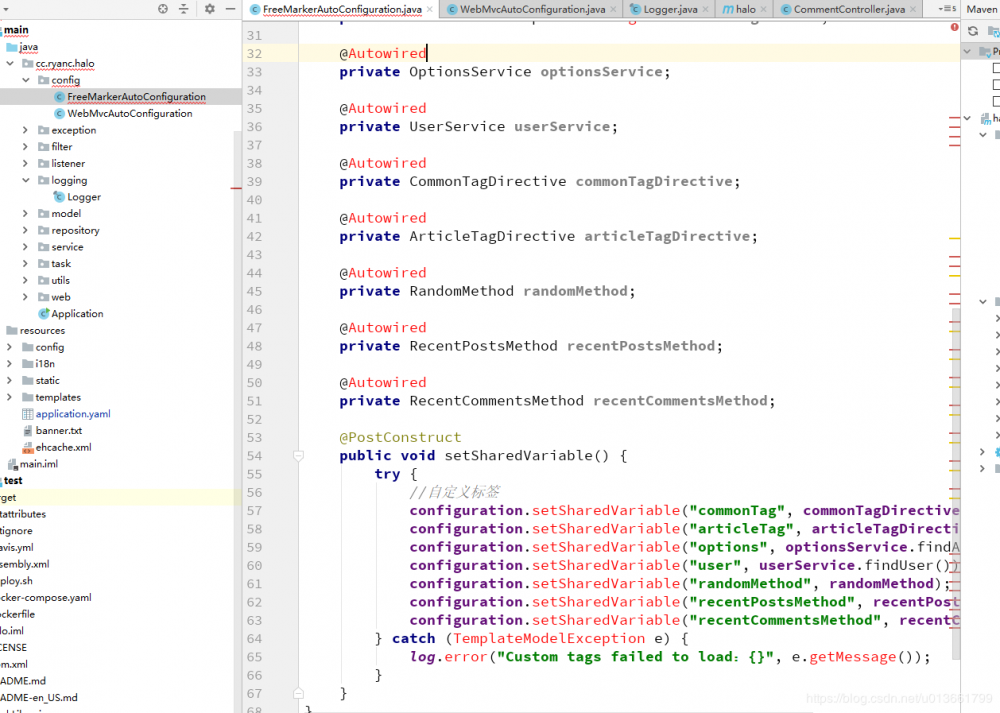This screenshot has height=713, width=1000.
Task: Click the Maven generate sources folder icon
Action: (x=994, y=31)
